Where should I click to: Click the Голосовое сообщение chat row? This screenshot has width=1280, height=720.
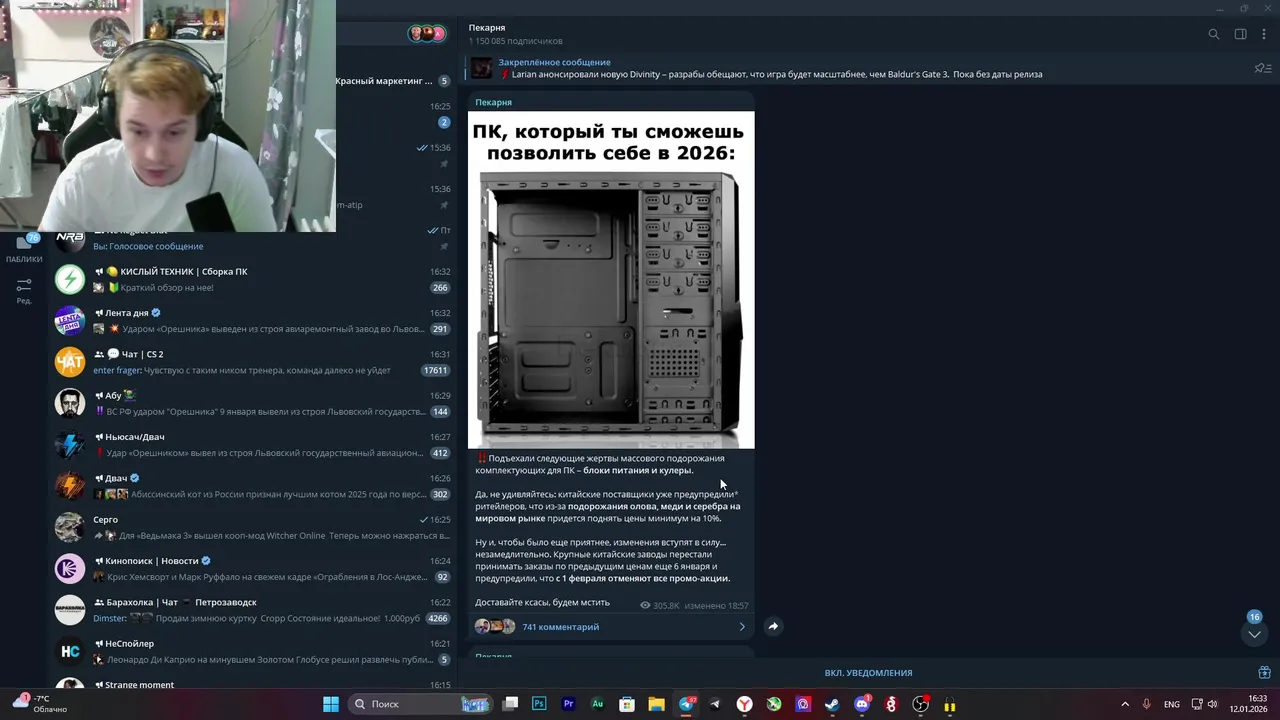point(255,241)
